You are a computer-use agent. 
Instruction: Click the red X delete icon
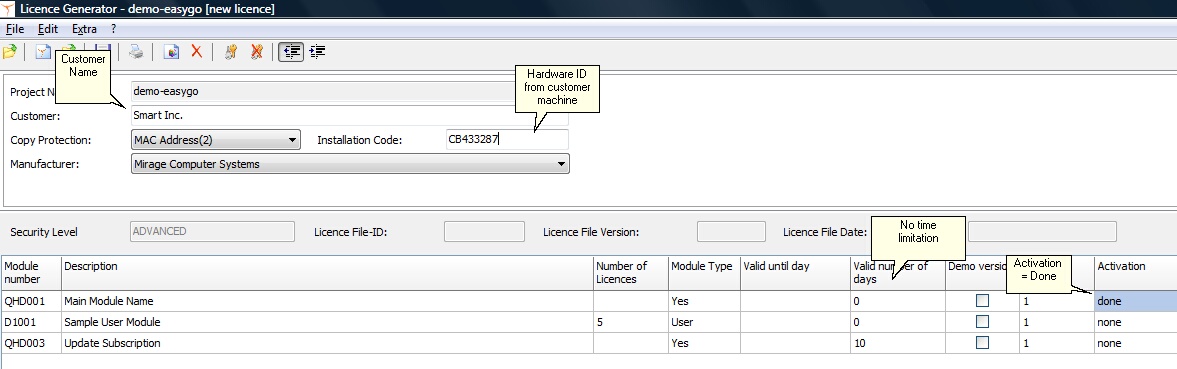[x=197, y=52]
